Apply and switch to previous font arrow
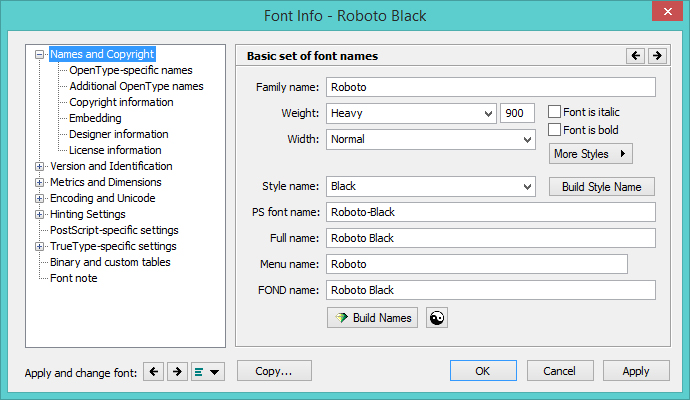Viewport: 690px width, 400px height. point(154,372)
